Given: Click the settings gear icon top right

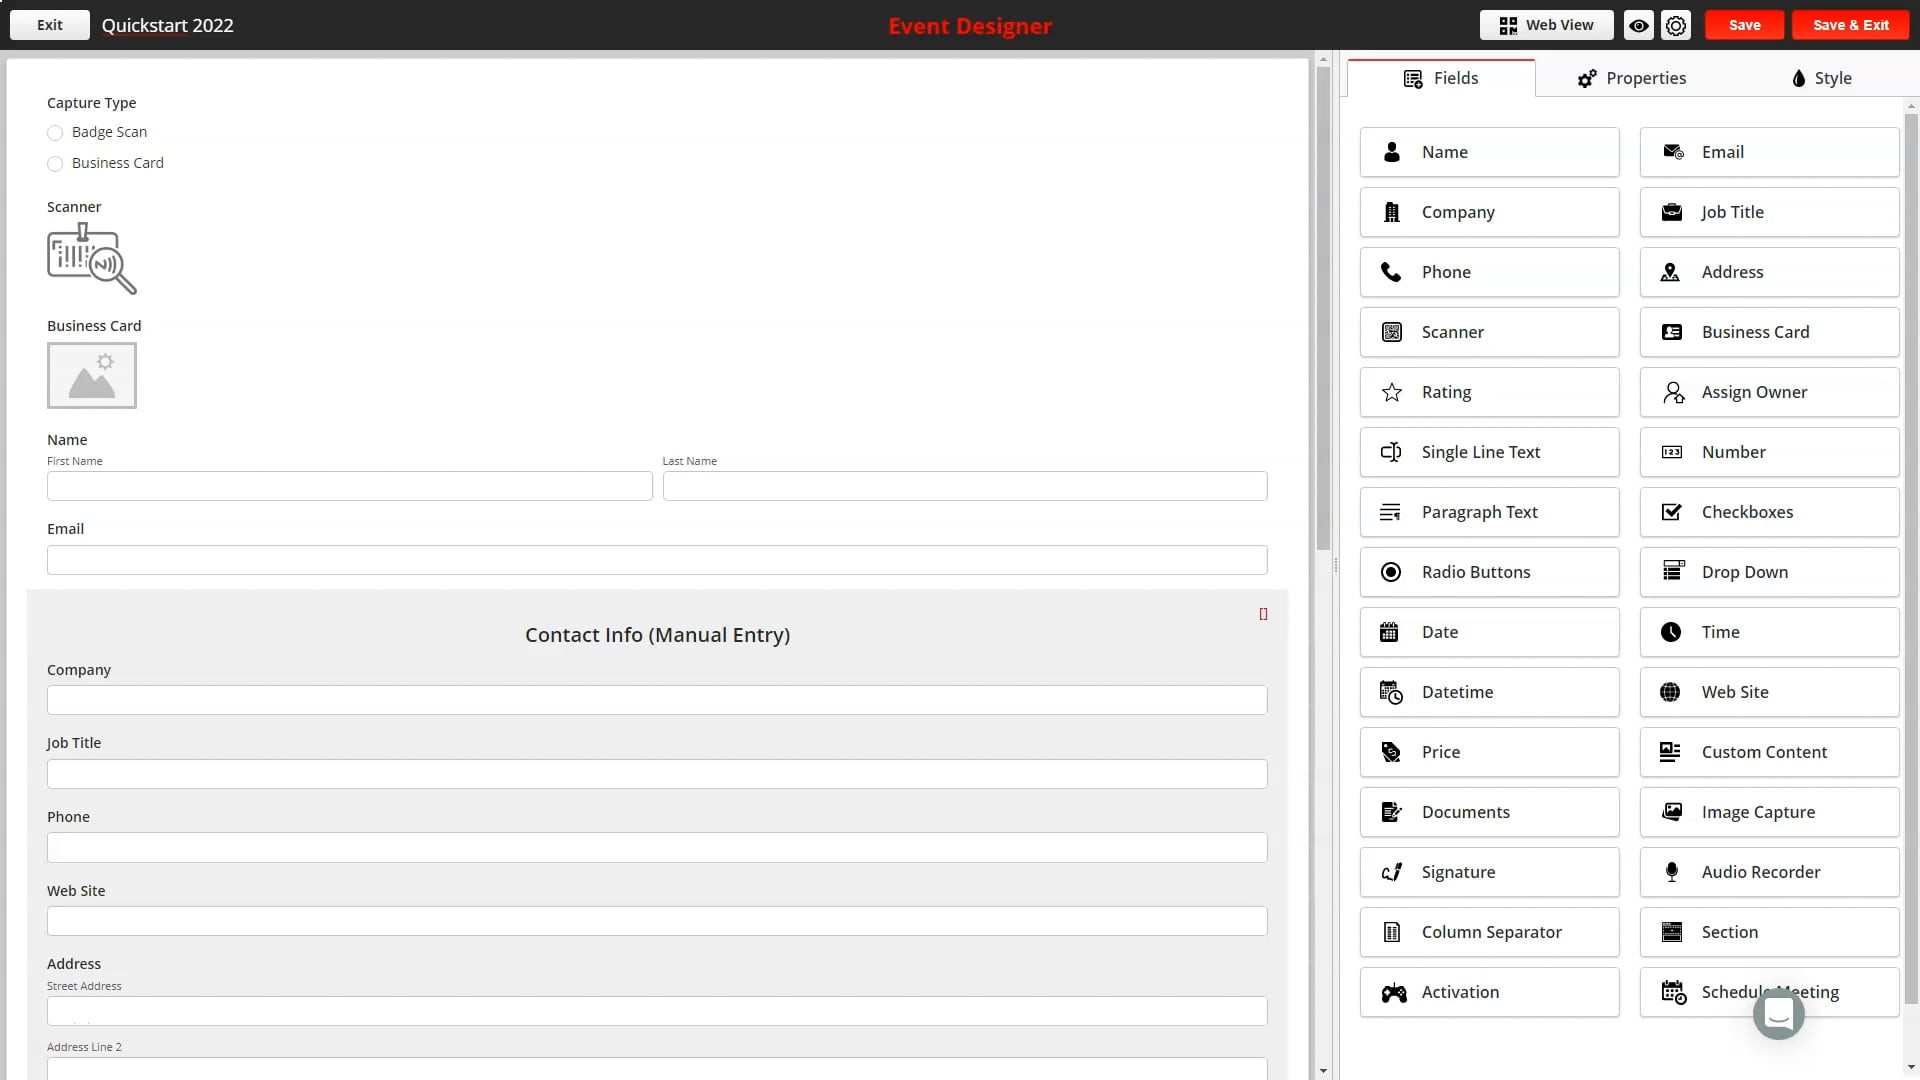Looking at the screenshot, I should pyautogui.click(x=1676, y=24).
